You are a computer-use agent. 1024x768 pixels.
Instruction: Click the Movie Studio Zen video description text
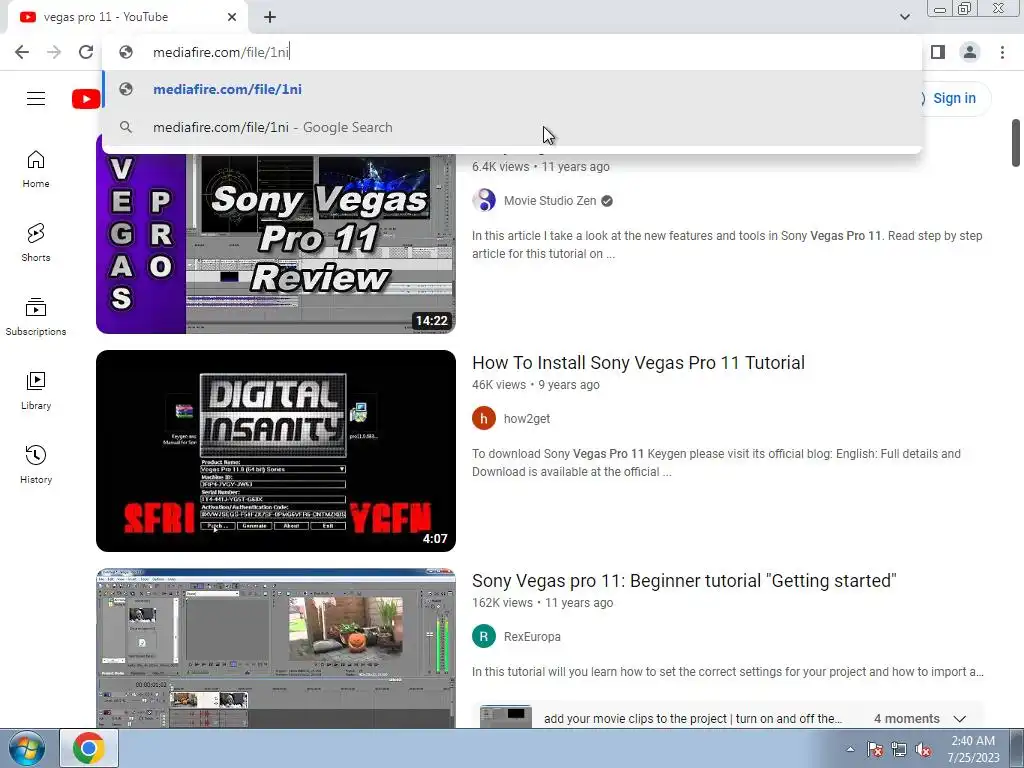point(727,245)
